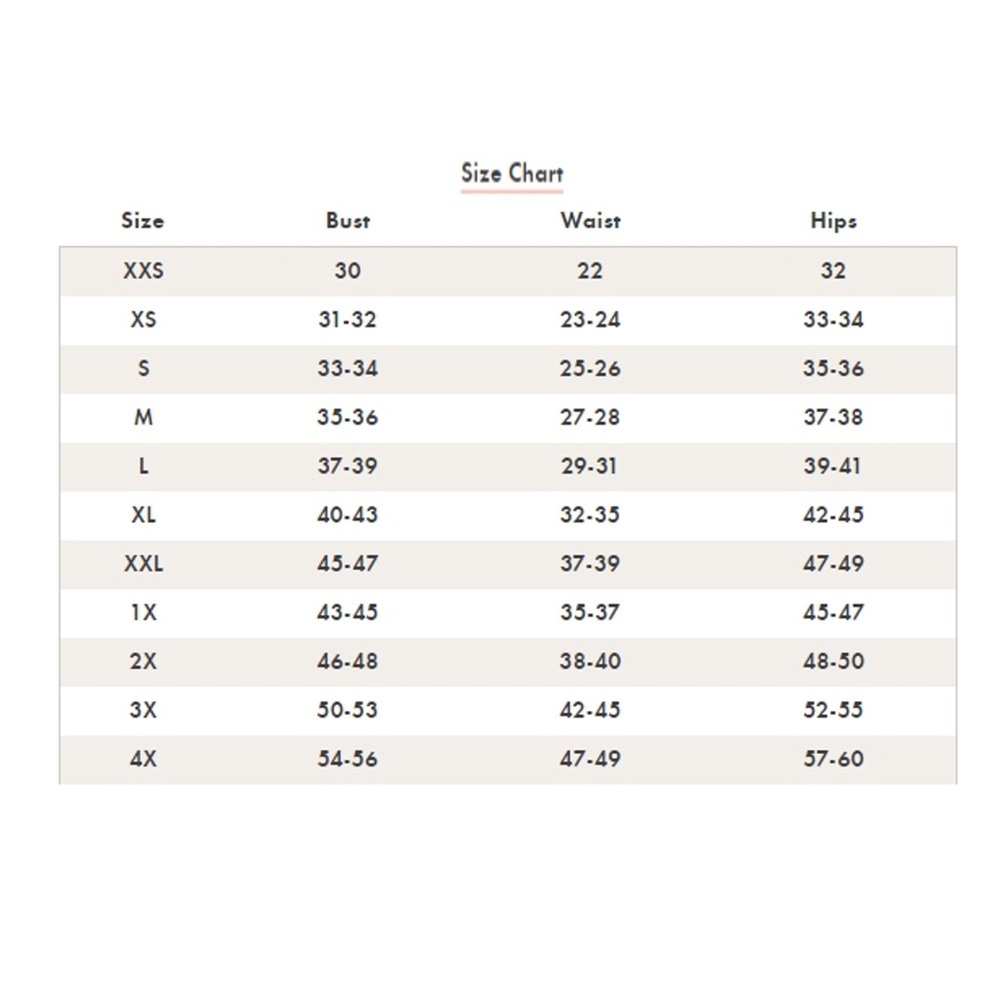Viewport: 1000px width, 1000px height.
Task: Select hips value 57-60 for 4X
Action: [x=833, y=759]
